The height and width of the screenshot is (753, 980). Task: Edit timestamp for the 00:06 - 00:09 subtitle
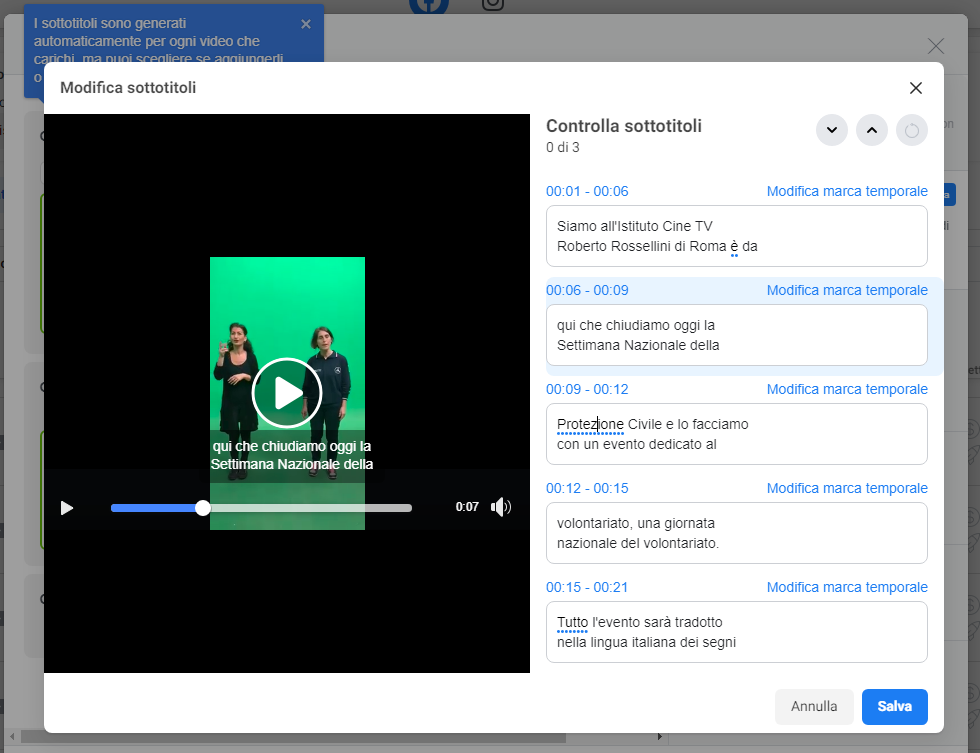(x=847, y=290)
